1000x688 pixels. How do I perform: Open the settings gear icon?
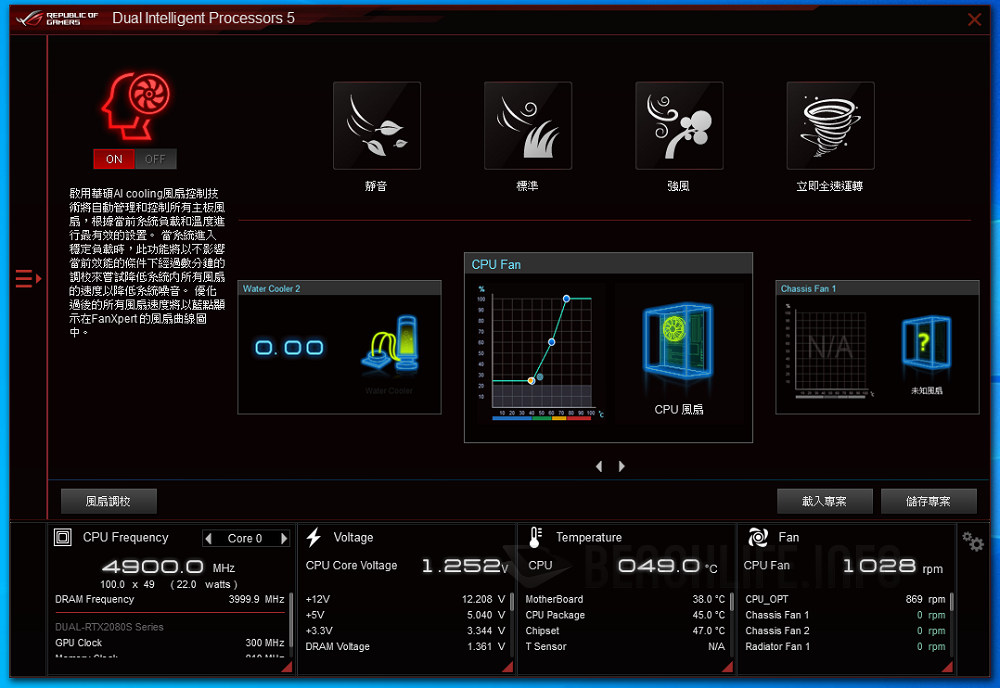pyautogui.click(x=972, y=541)
